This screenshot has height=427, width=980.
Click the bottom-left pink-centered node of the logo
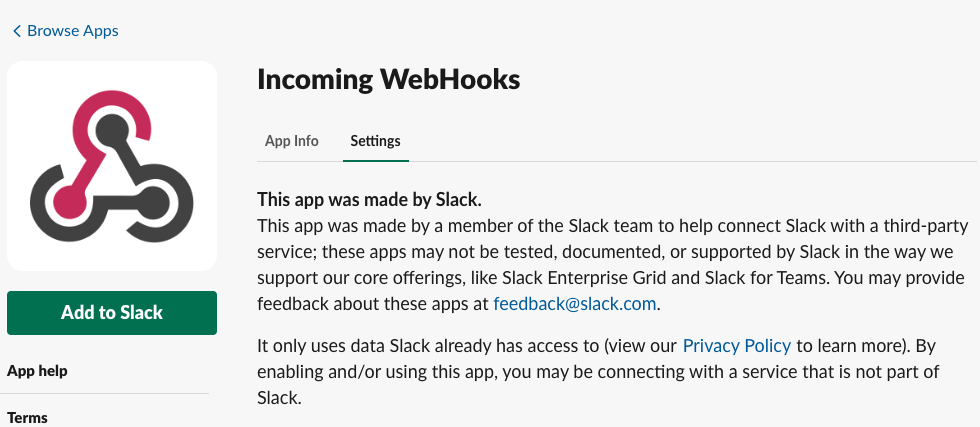point(65,196)
